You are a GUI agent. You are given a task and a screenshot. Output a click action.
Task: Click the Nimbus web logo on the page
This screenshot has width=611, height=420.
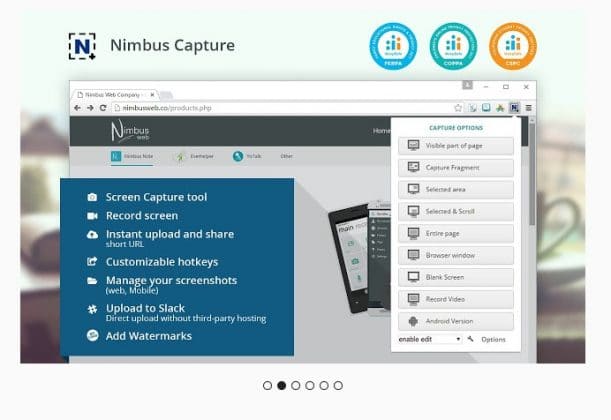point(130,131)
